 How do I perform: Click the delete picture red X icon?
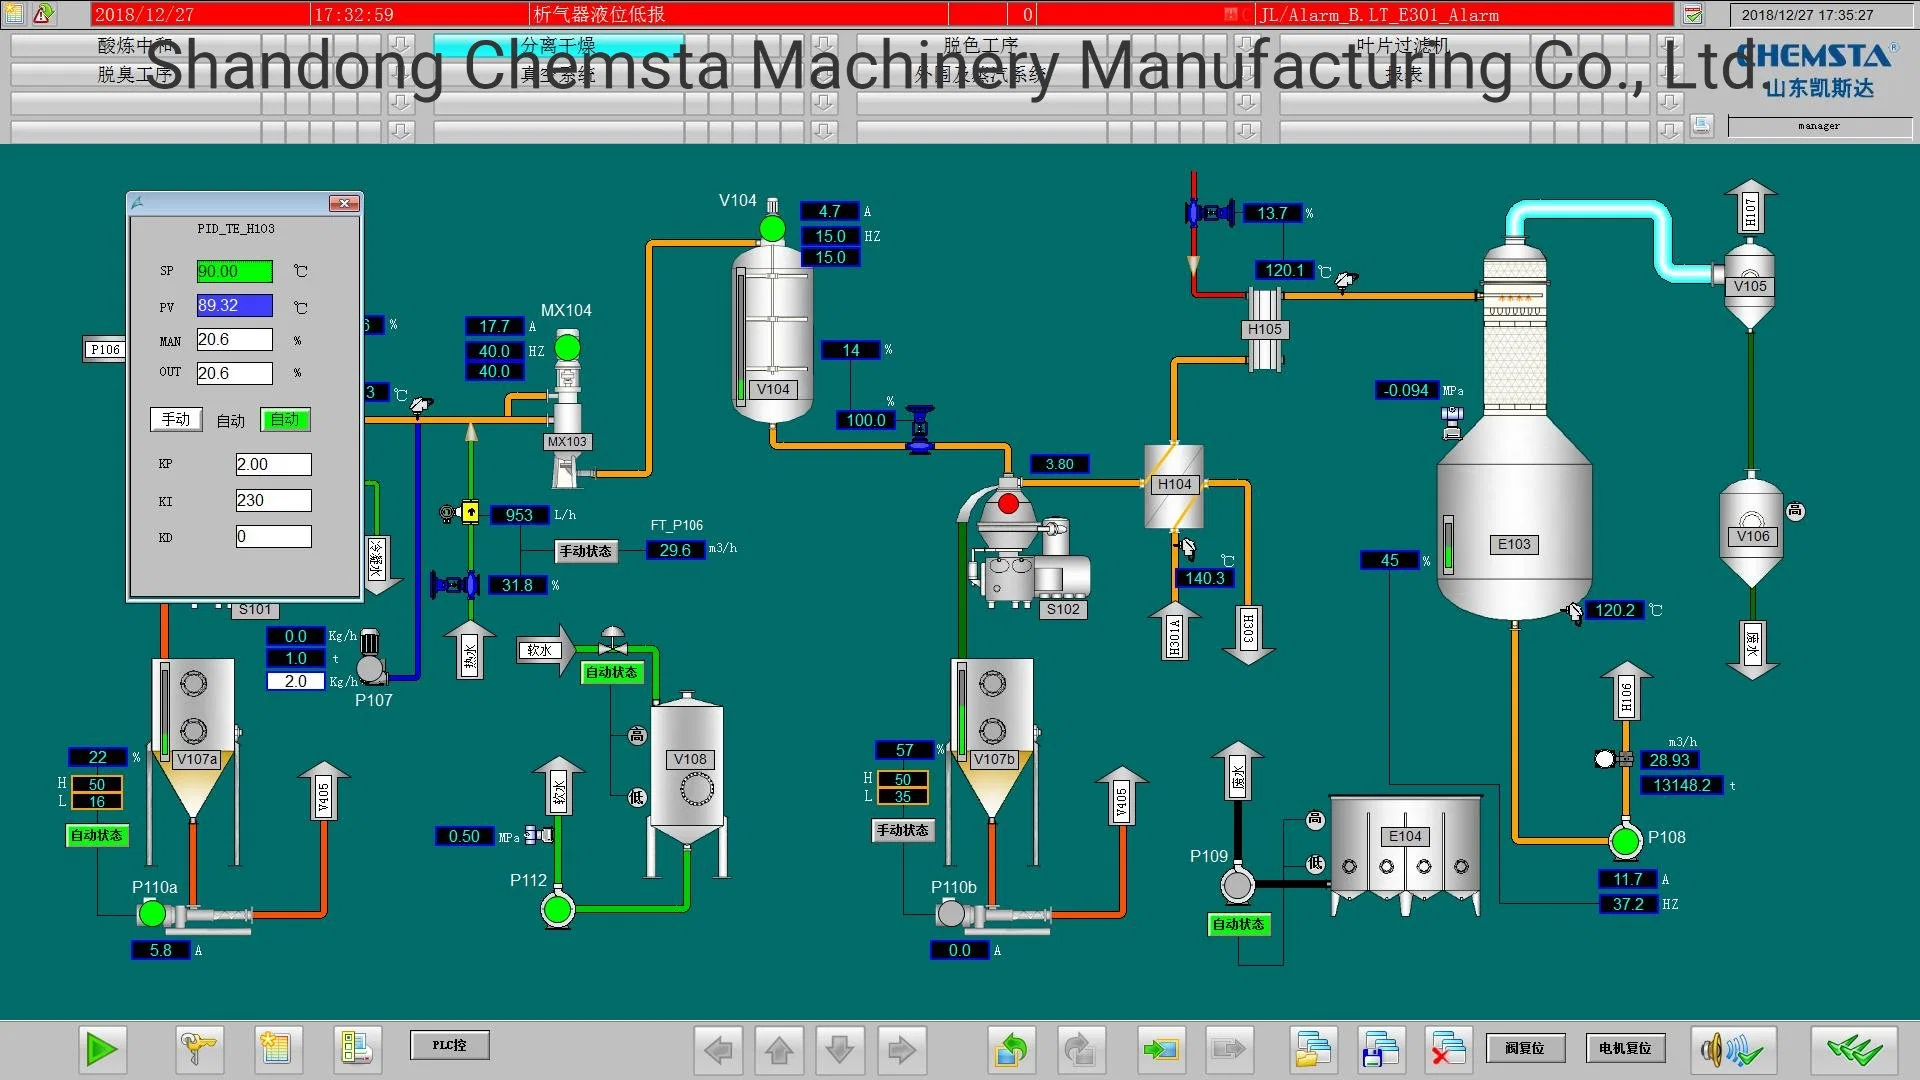pos(1447,1050)
